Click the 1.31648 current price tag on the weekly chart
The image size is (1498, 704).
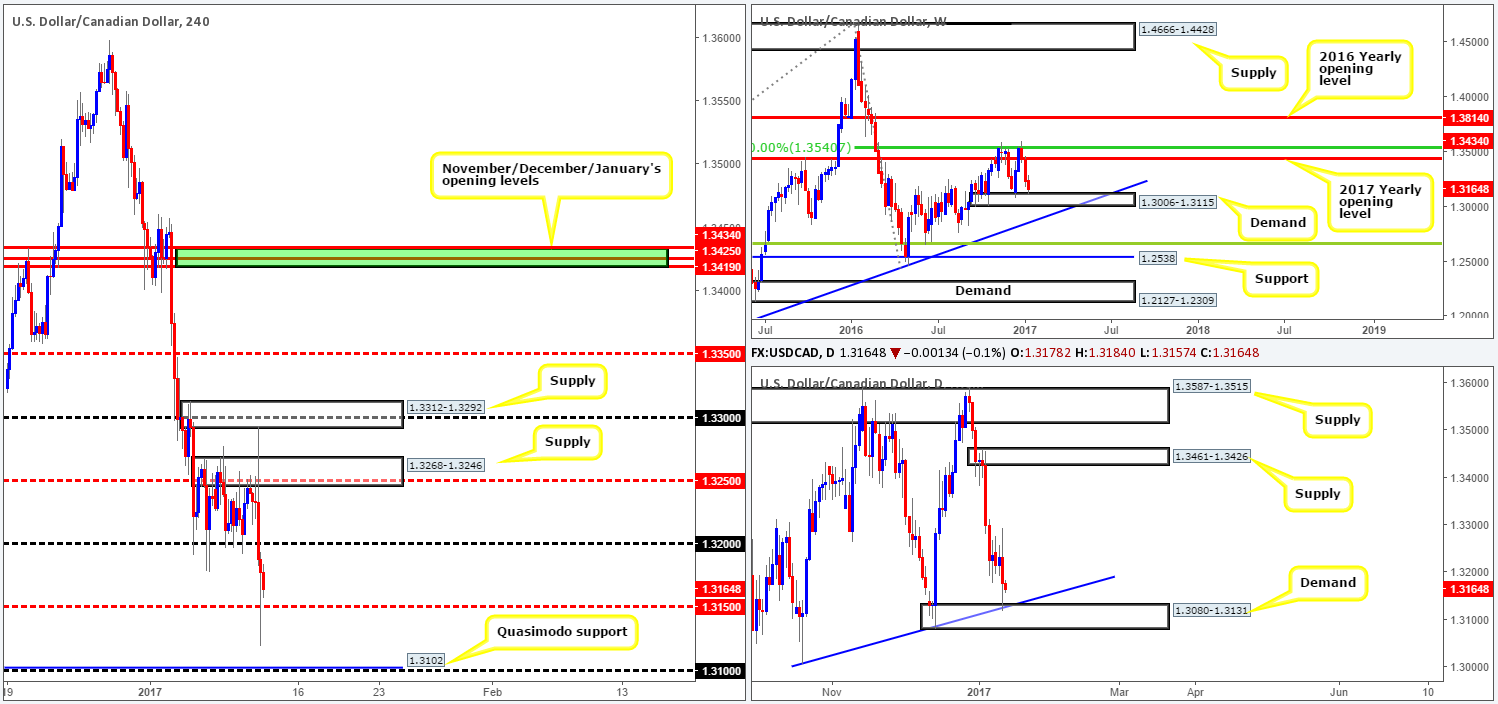(x=1471, y=188)
